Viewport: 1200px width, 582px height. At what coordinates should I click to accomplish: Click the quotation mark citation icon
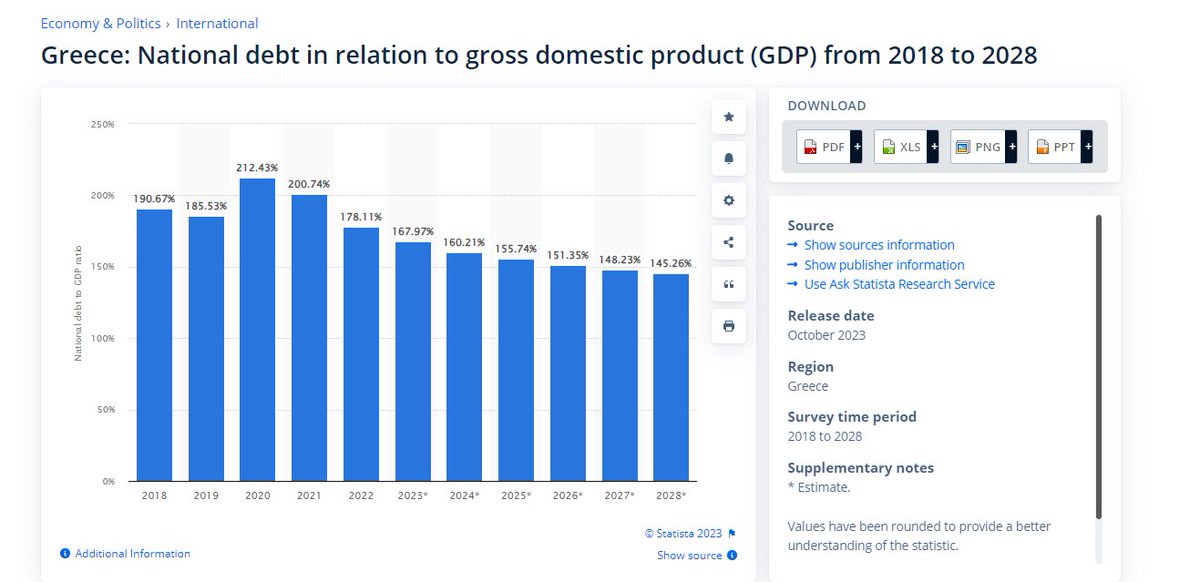point(728,284)
